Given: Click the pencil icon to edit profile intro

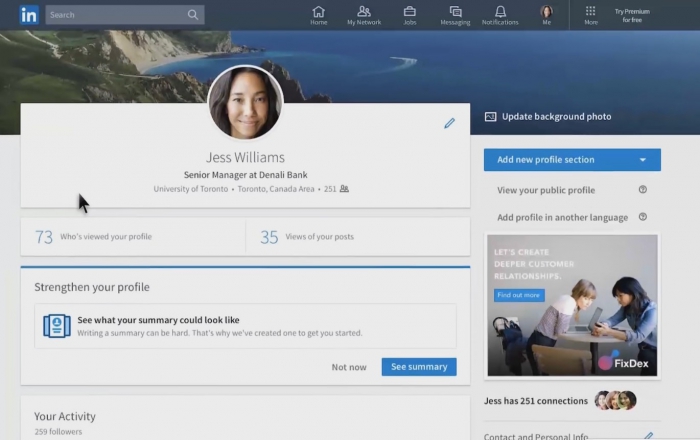Looking at the screenshot, I should [449, 124].
